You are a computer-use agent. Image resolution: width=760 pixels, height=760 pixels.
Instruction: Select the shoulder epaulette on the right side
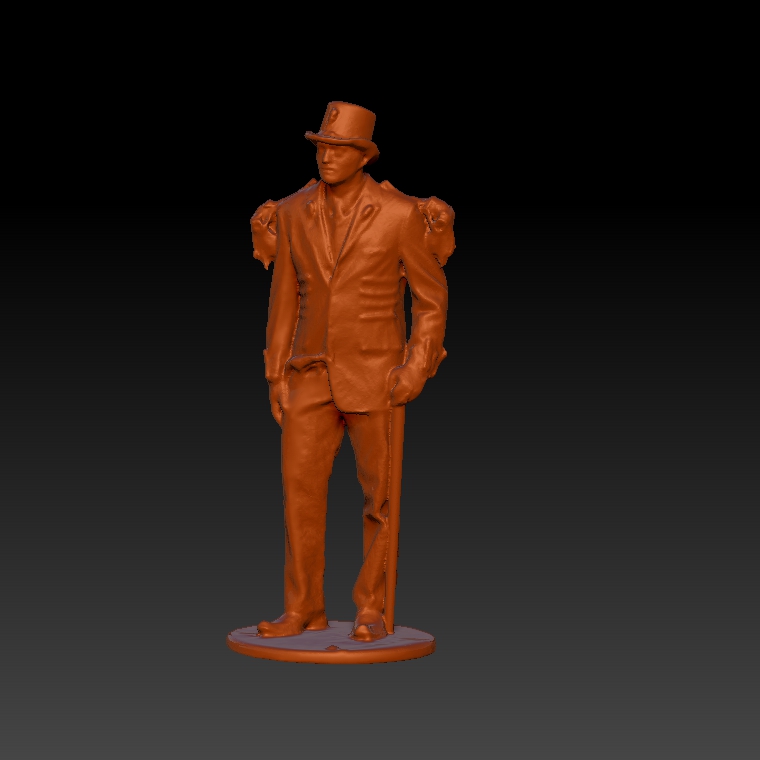coord(438,225)
